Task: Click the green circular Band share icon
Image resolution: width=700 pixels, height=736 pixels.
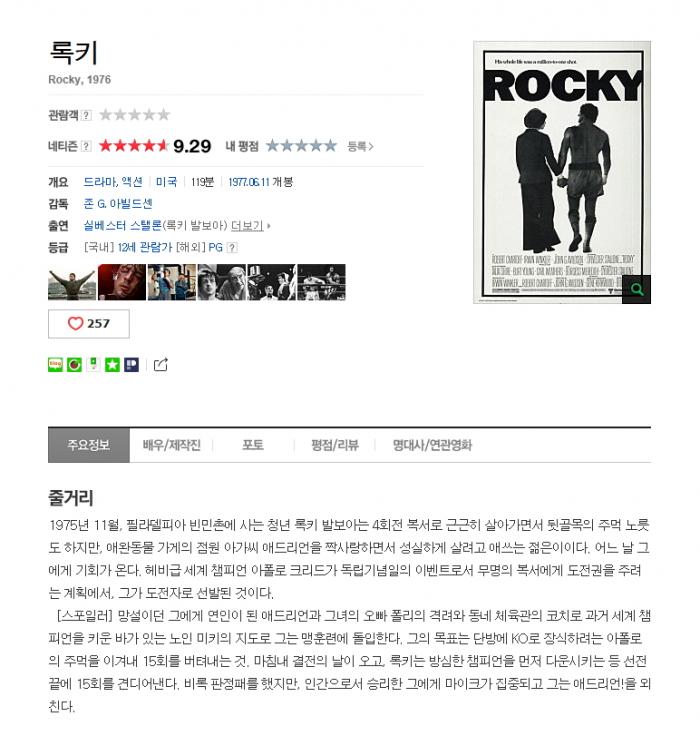Action: 74,365
